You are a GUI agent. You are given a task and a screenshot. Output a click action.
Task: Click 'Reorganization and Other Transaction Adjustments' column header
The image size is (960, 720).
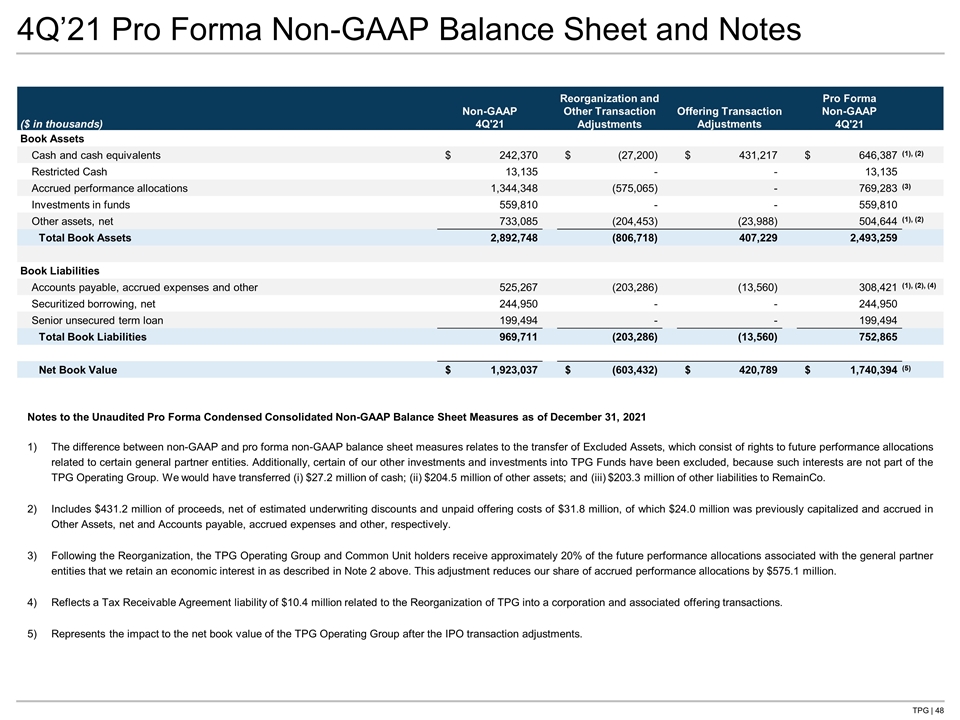[x=609, y=111]
